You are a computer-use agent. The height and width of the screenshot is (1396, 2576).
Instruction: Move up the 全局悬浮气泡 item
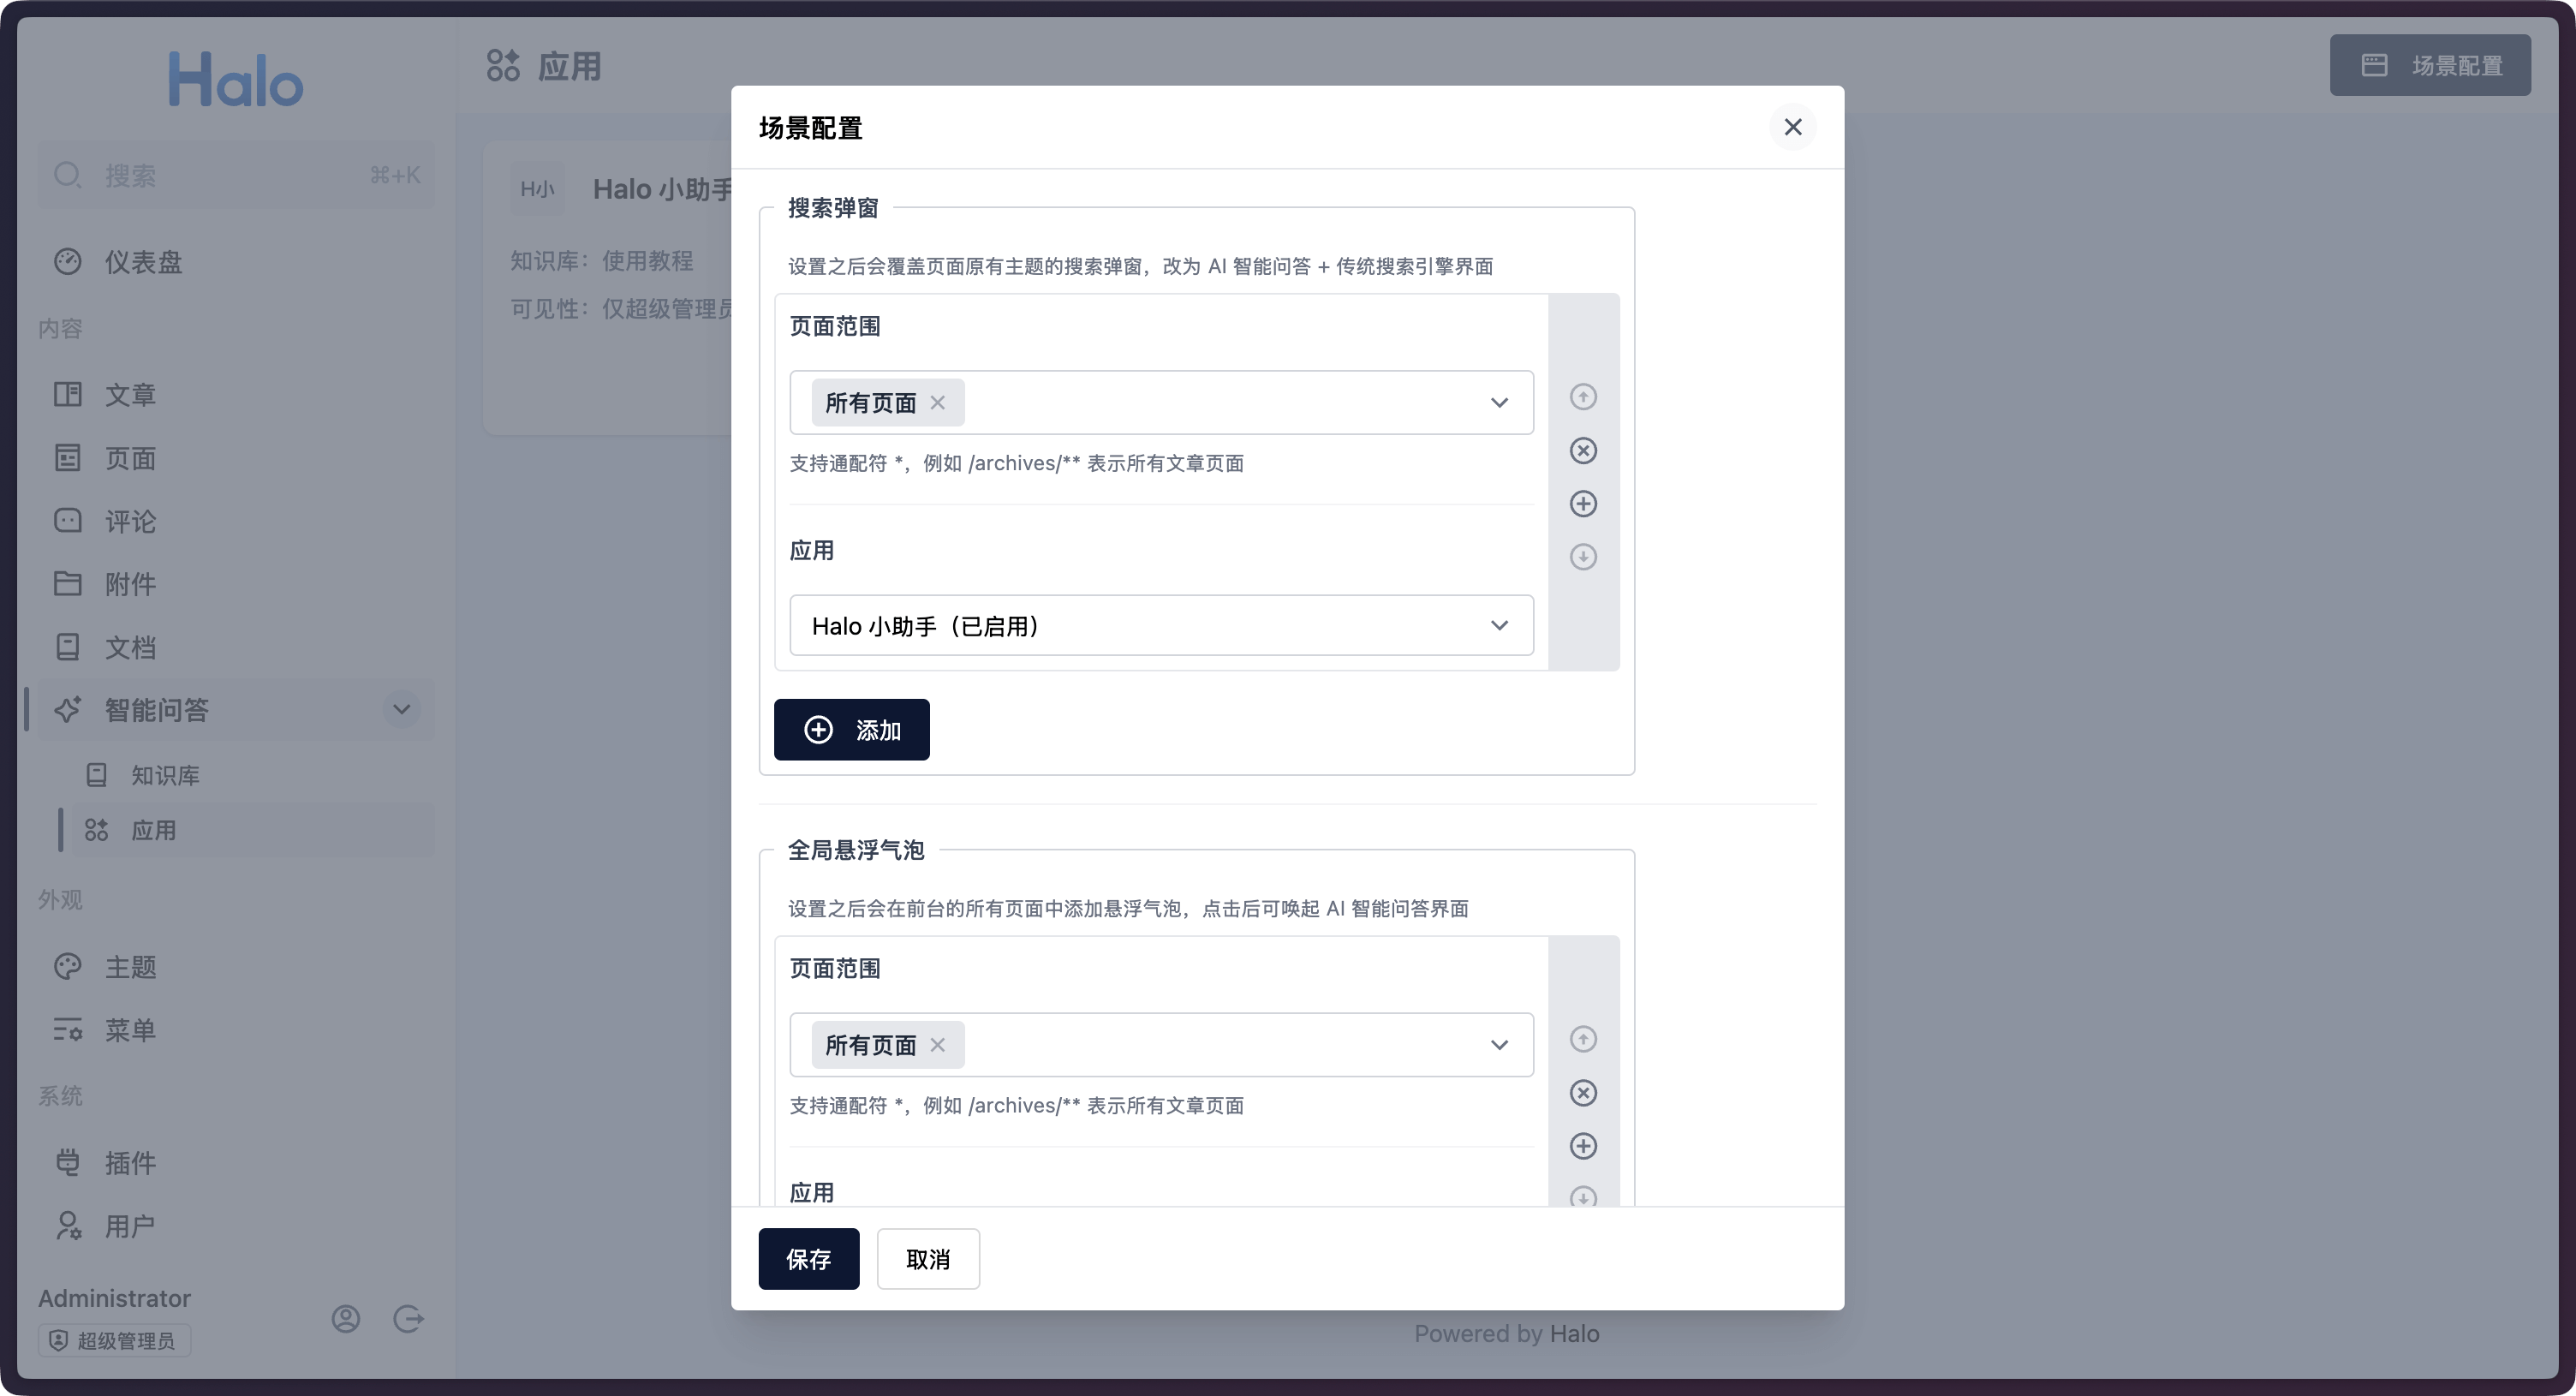point(1582,1039)
